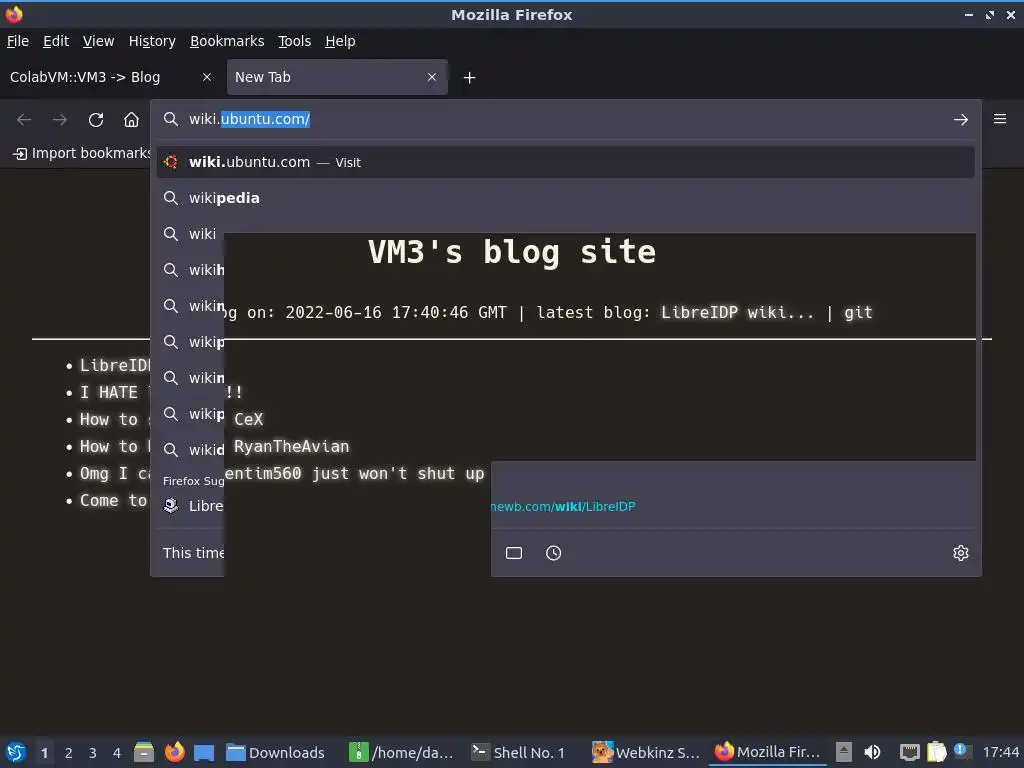Screen dimensions: 1024x768
Task: Click Import bookmarks in the bookmarks toolbar
Action: [82, 153]
